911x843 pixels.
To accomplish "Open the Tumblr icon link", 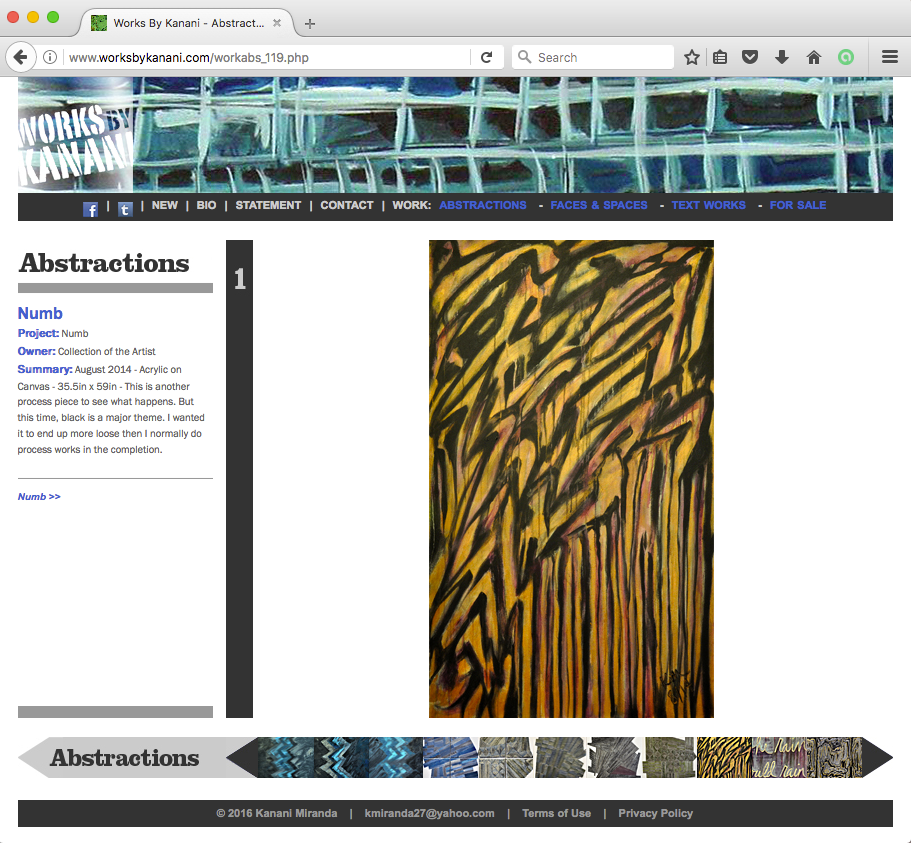I will [x=125, y=209].
